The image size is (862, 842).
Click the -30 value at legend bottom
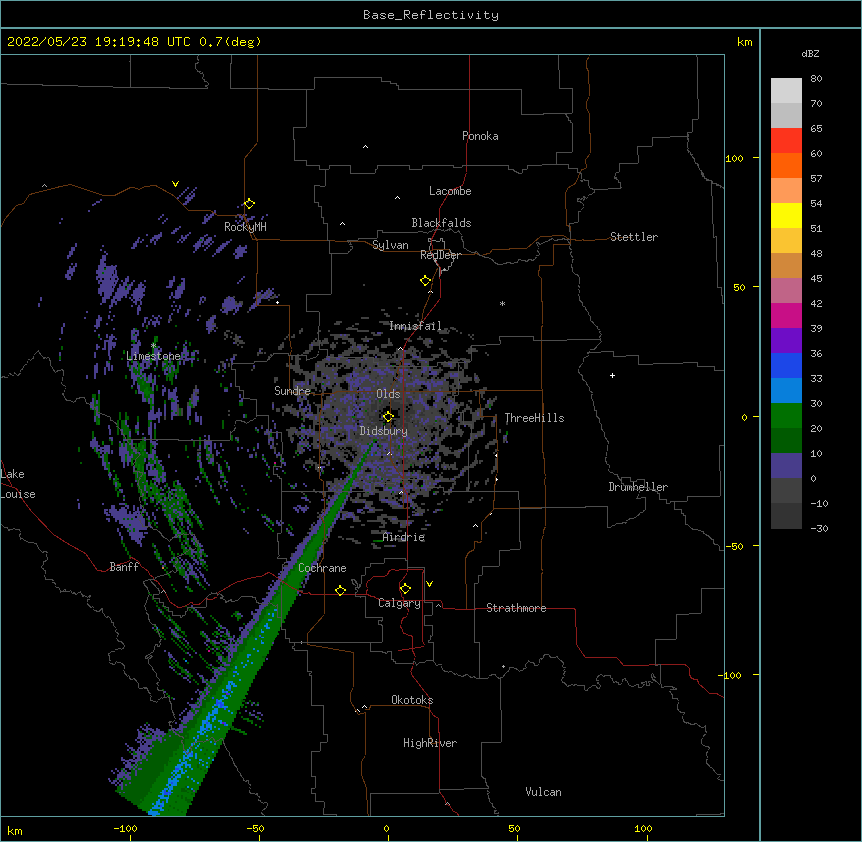click(819, 528)
